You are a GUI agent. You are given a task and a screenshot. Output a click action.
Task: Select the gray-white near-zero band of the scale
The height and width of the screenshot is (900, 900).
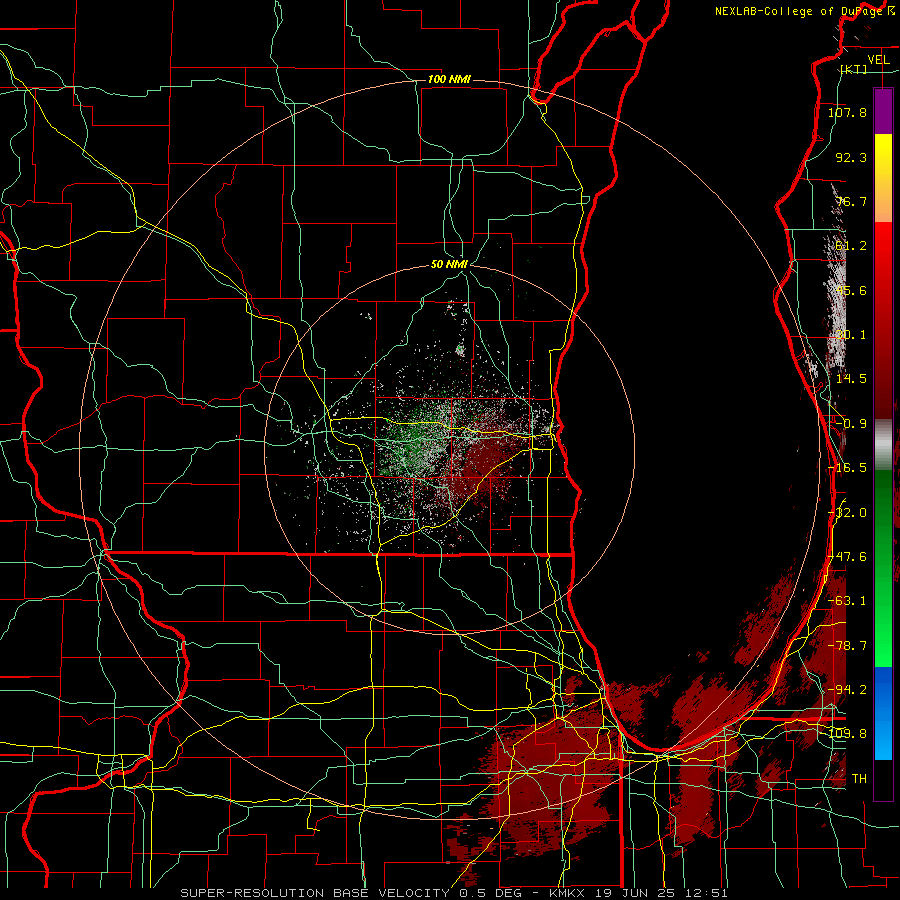883,445
